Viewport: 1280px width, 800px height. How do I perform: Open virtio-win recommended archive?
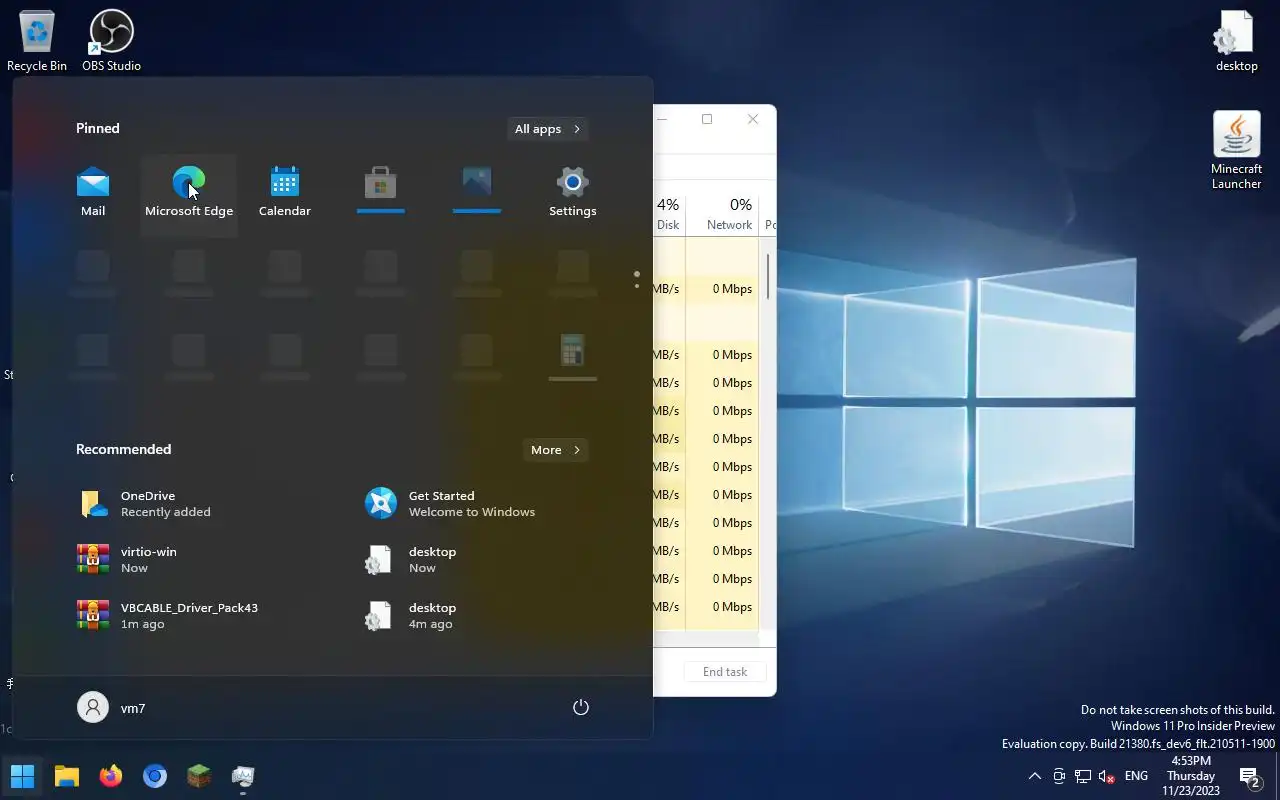pyautogui.click(x=205, y=559)
